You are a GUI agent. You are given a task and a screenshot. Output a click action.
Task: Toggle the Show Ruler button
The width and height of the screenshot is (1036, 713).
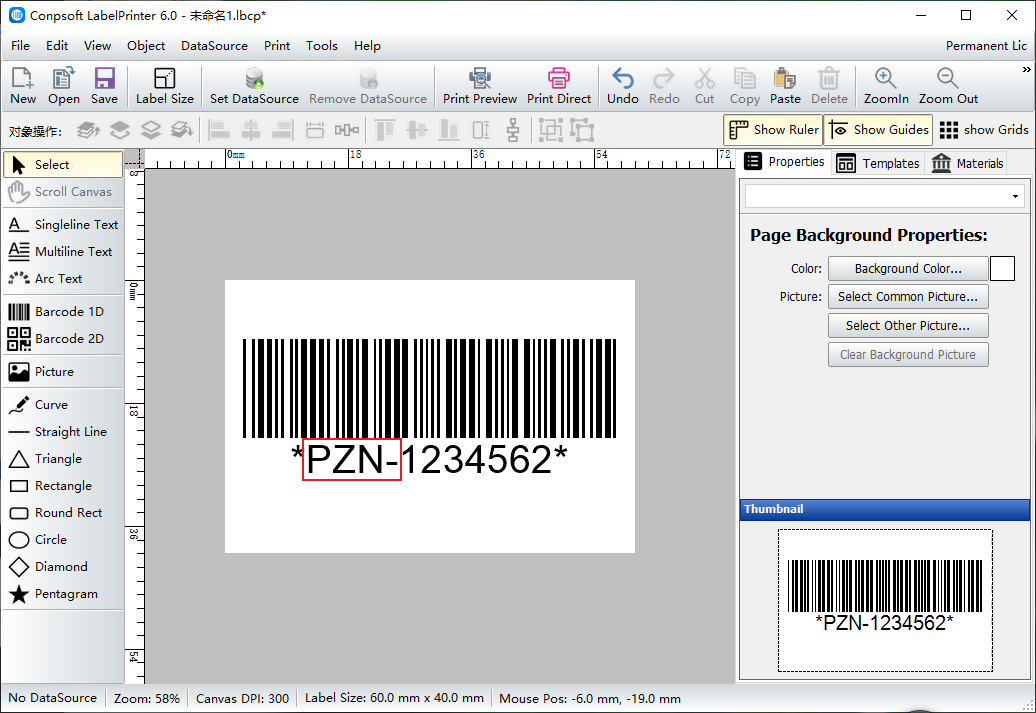click(773, 130)
